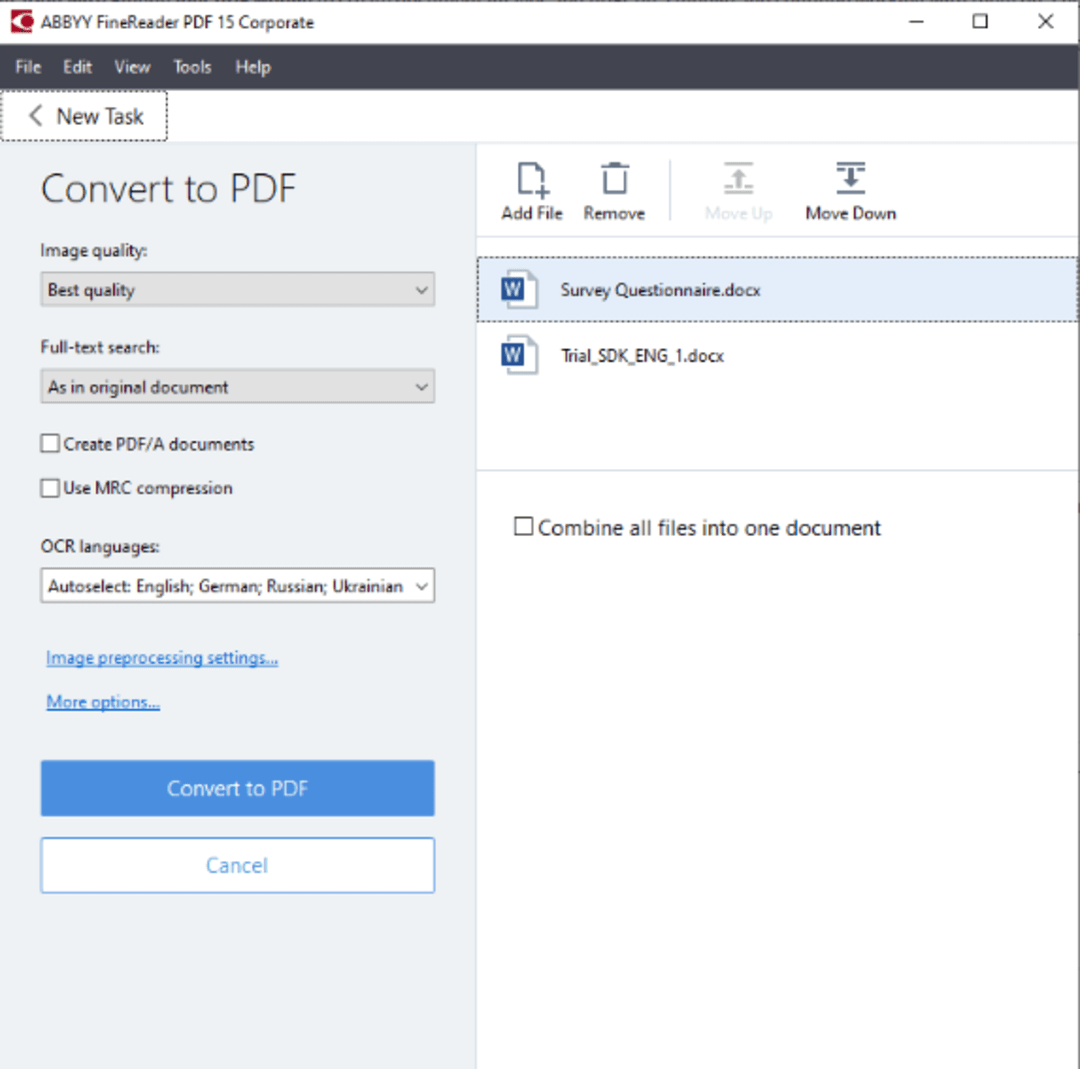Screen dimensions: 1080x1069
Task: Click the Word icon beside Trial_SDK_ENG_1.docx
Action: [518, 356]
